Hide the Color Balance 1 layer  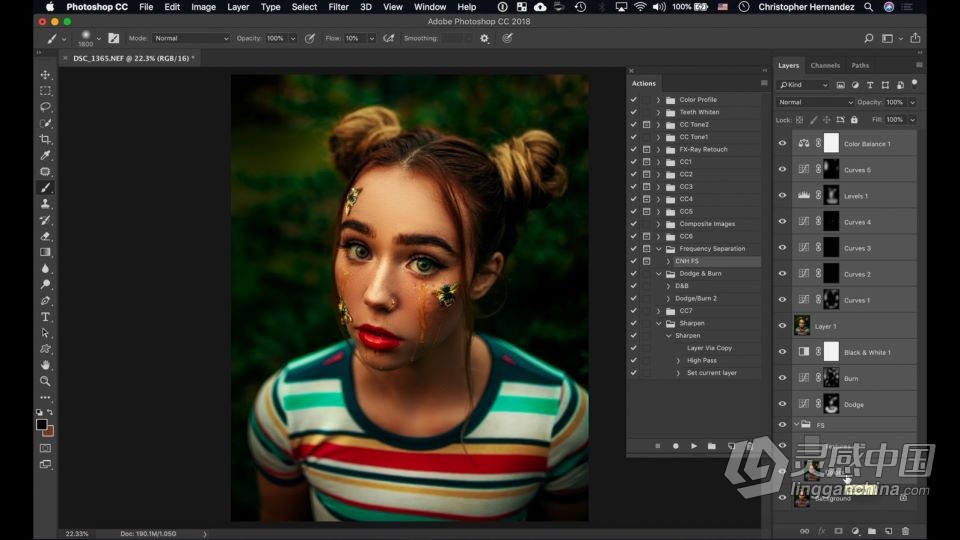tap(782, 143)
